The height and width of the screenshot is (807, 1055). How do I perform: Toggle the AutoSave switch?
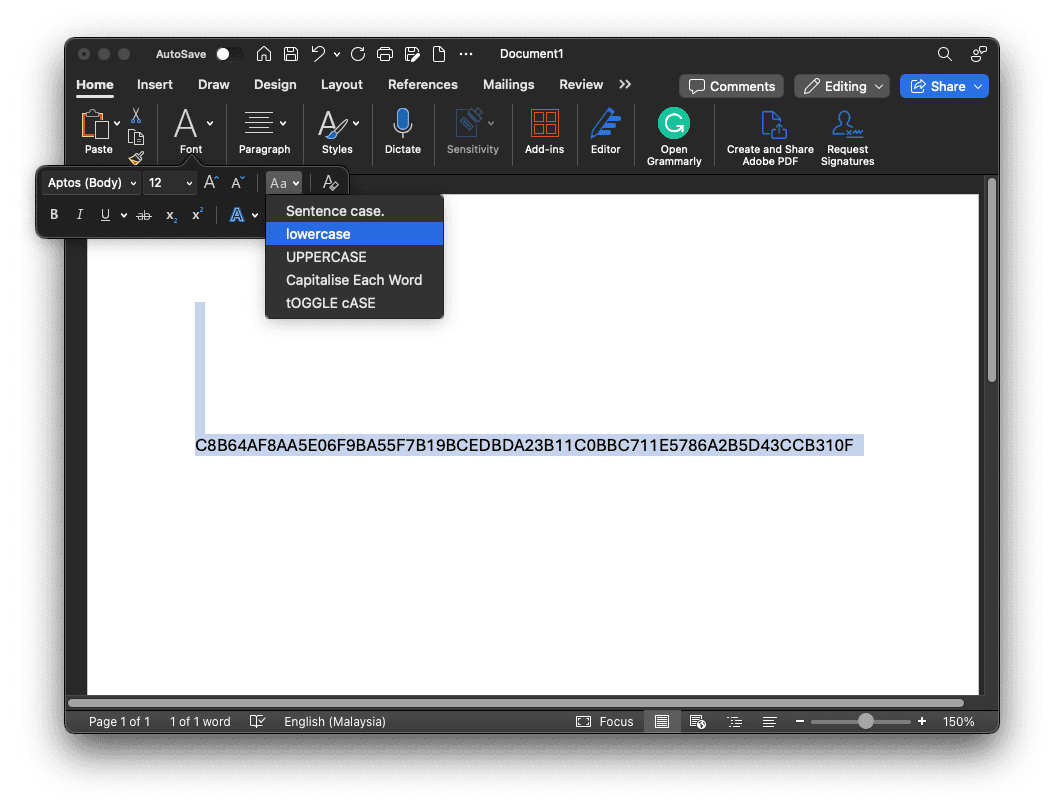[224, 54]
